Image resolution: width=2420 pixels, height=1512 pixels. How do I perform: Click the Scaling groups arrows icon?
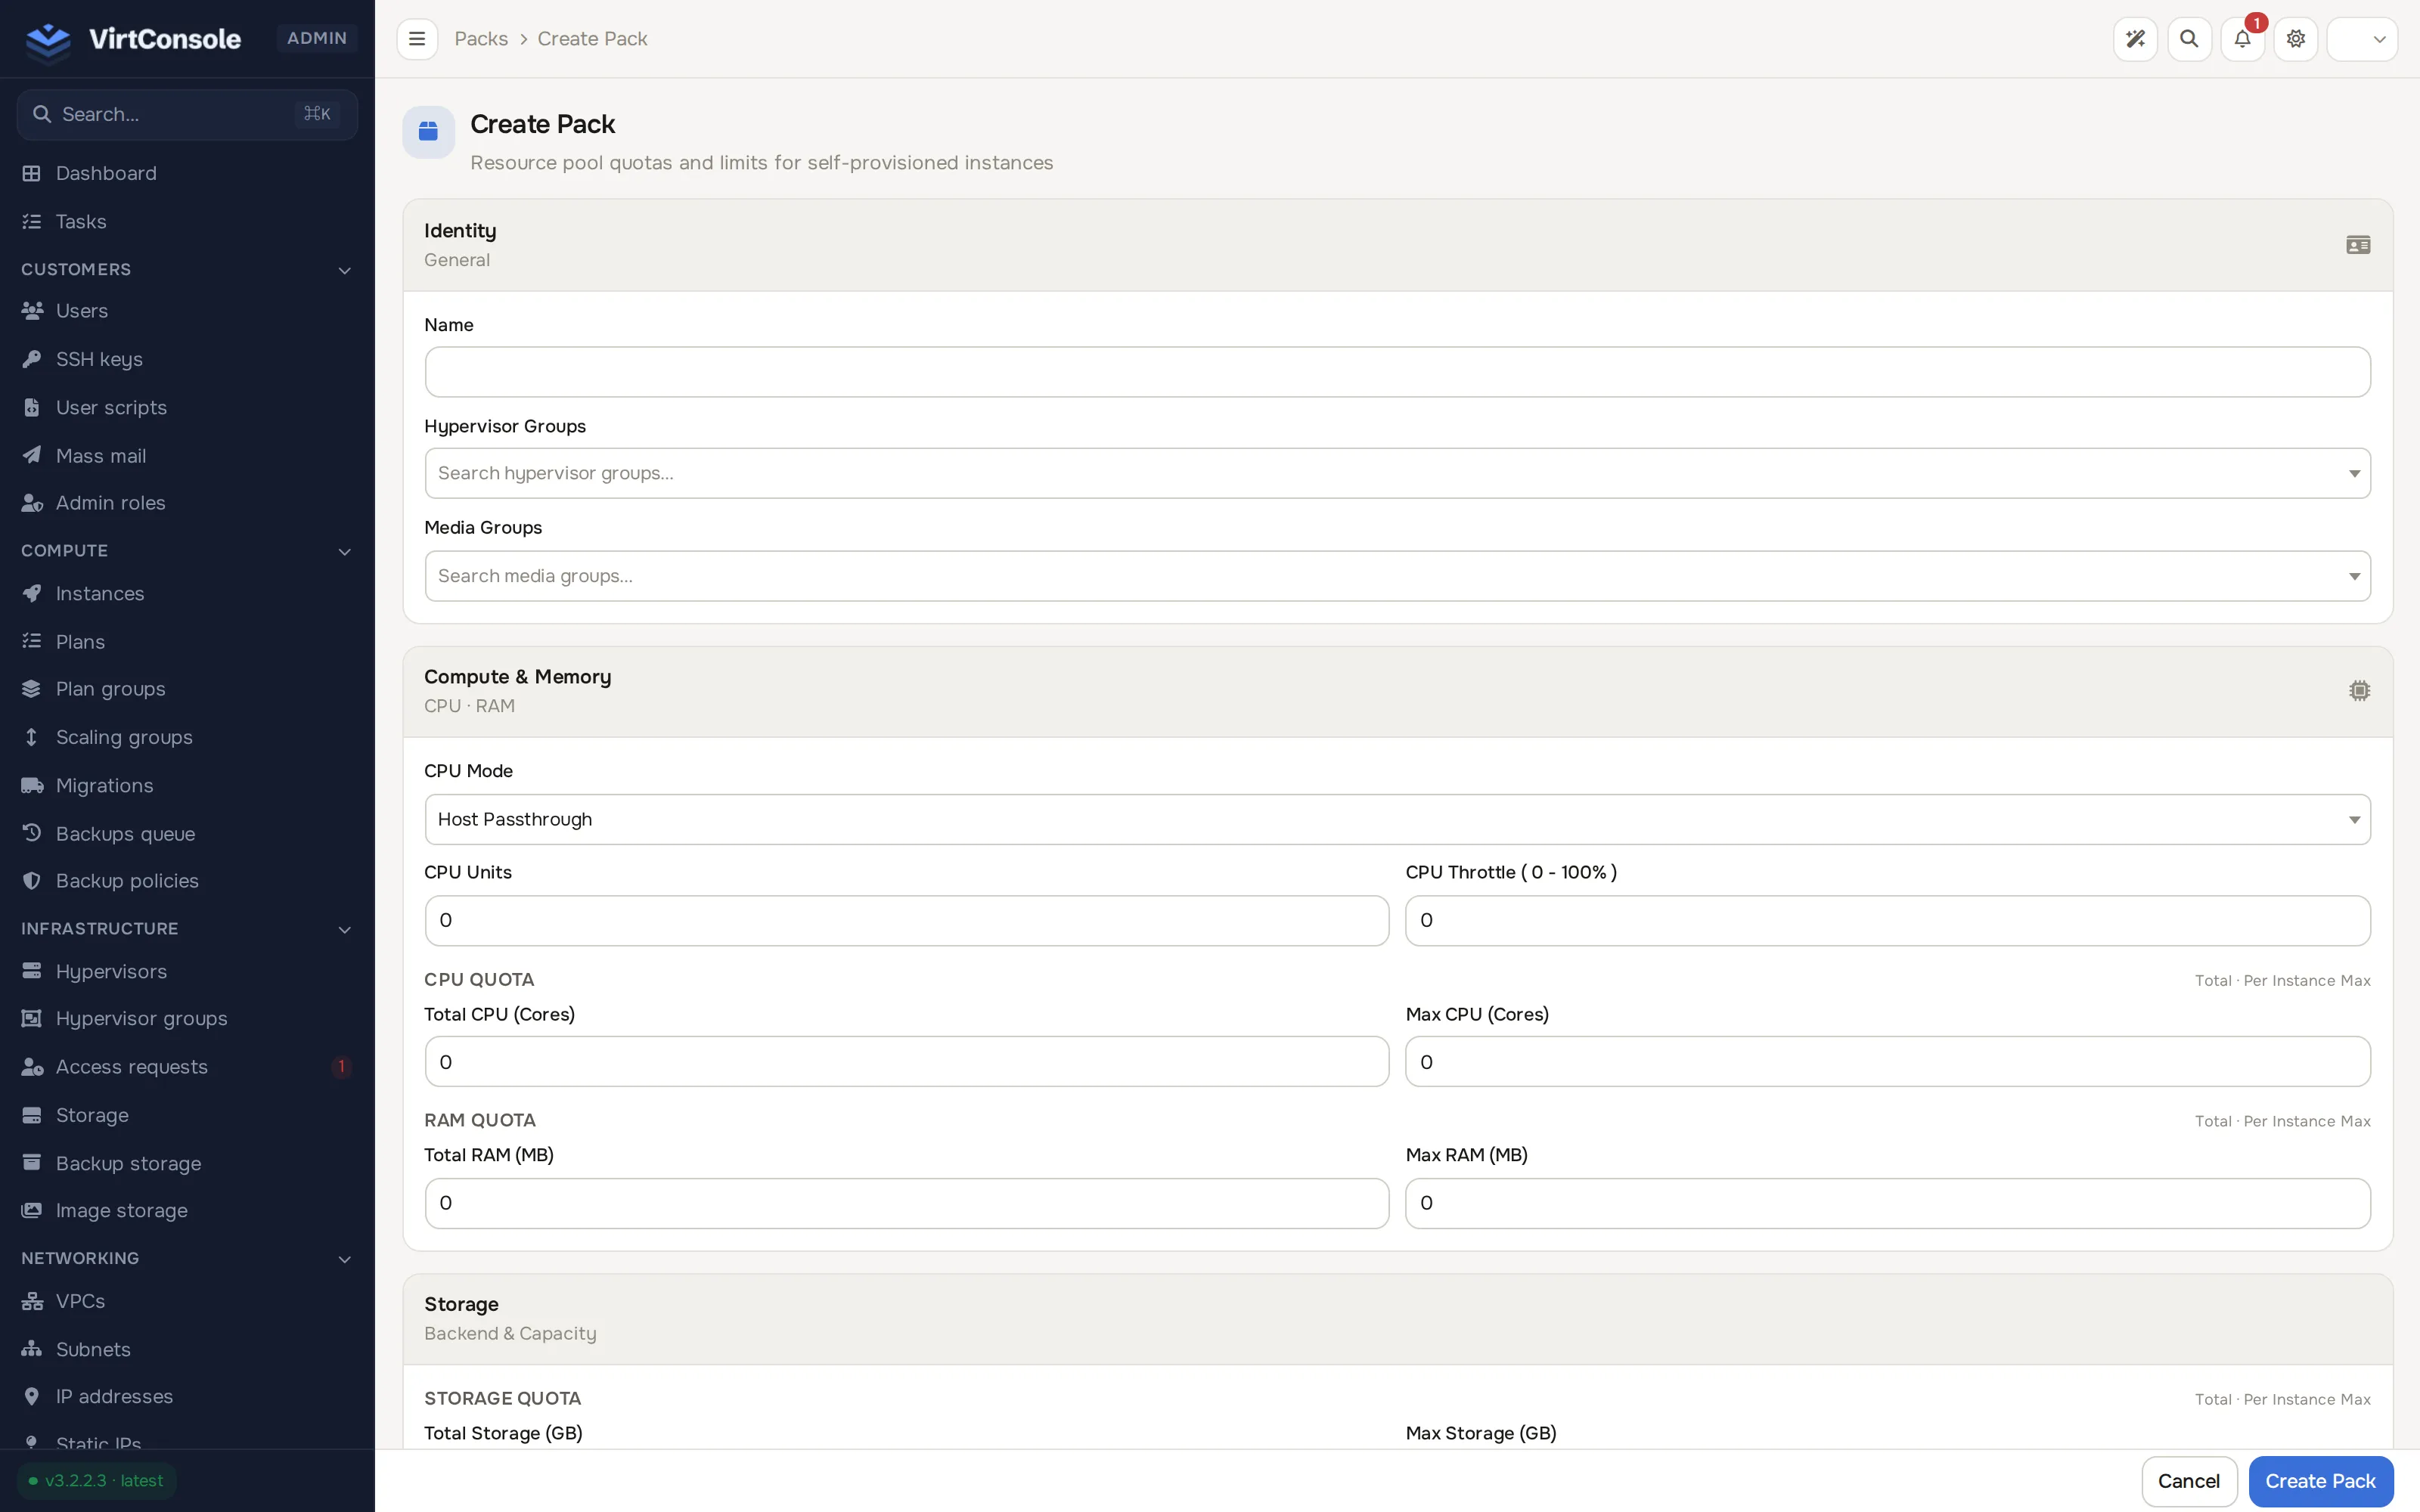32,737
